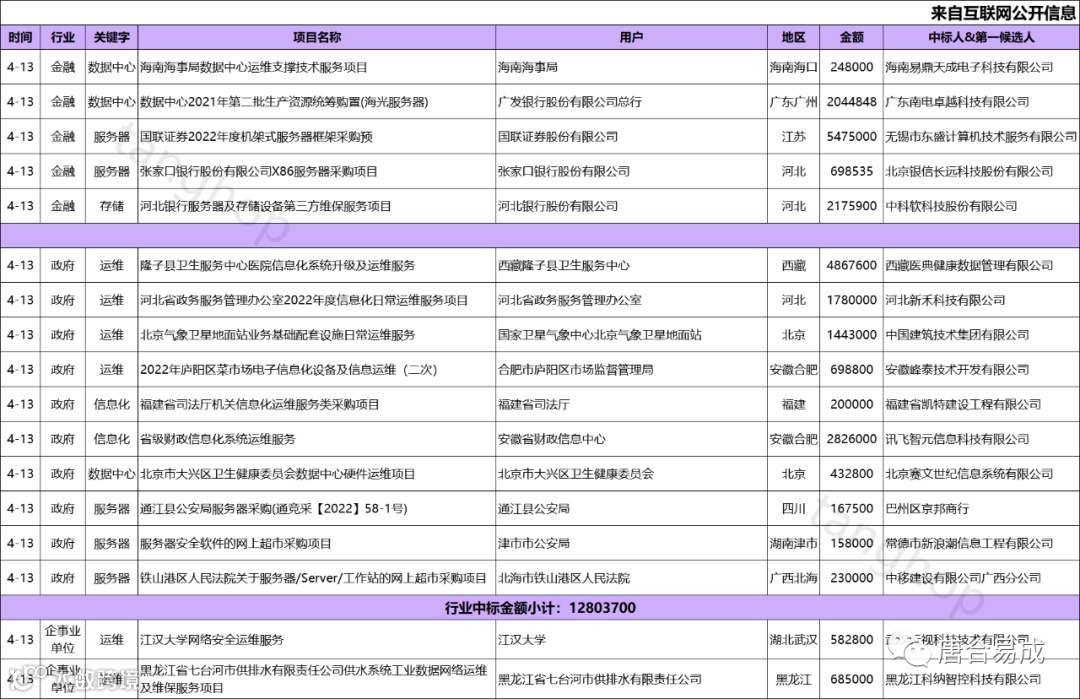Click the 关键字 column header

112,37
